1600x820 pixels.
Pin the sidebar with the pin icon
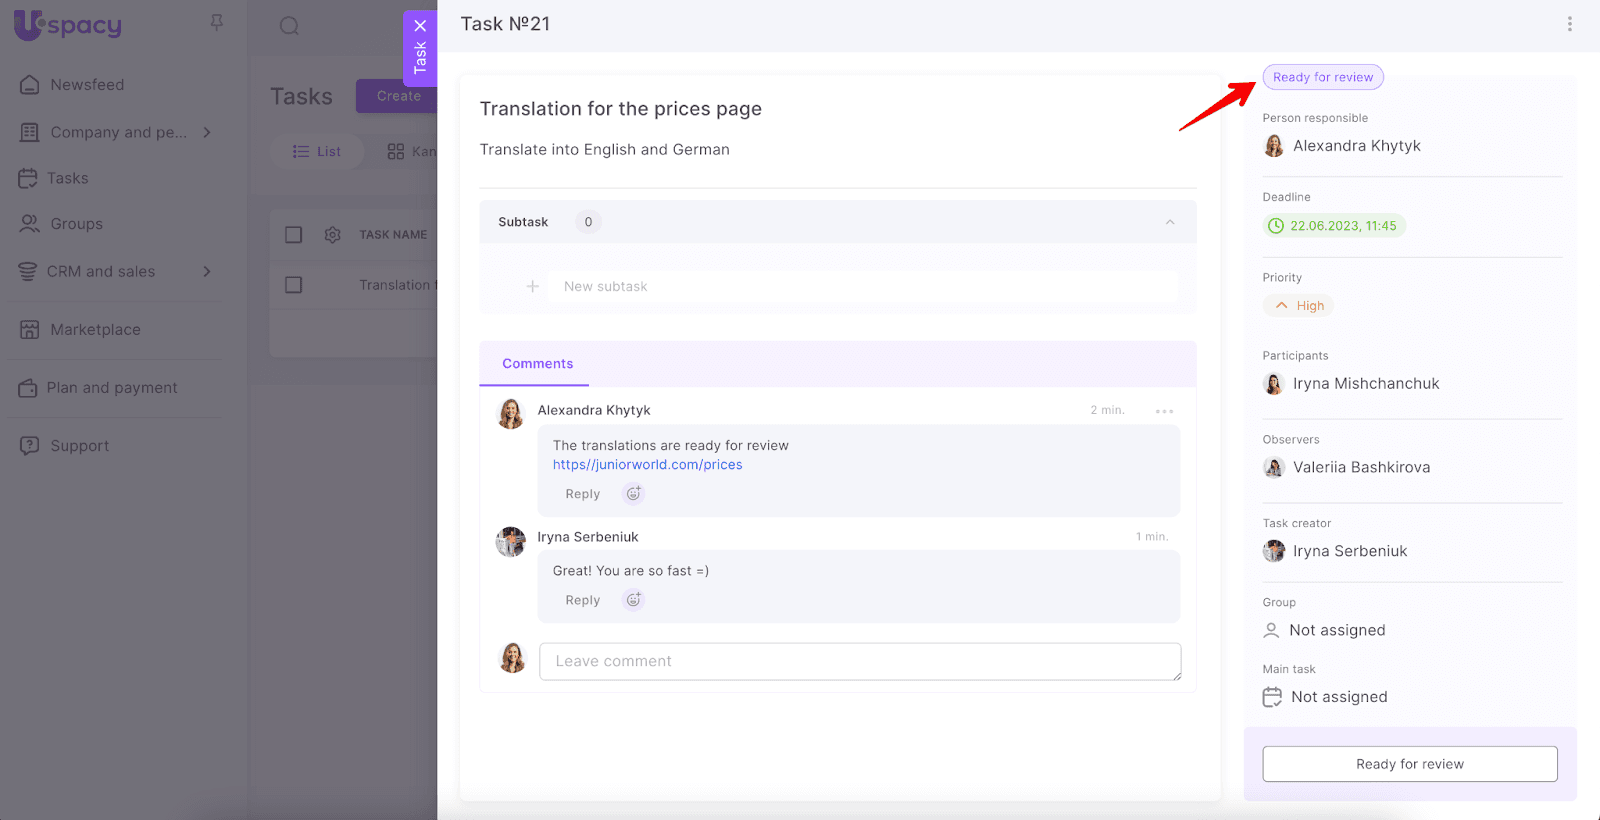click(x=216, y=22)
